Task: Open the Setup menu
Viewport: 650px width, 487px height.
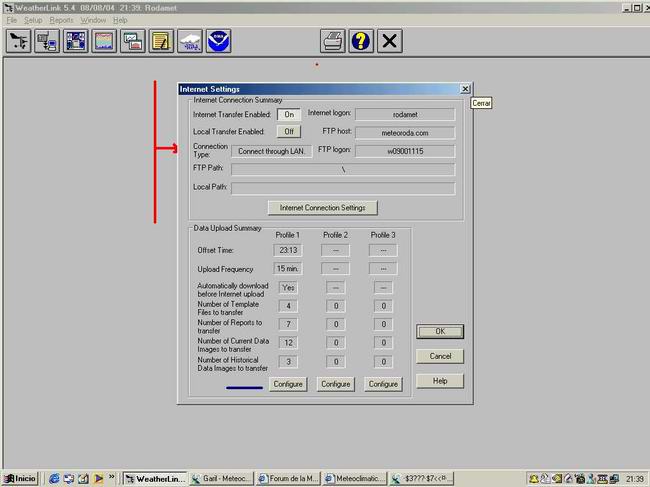Action: point(33,20)
